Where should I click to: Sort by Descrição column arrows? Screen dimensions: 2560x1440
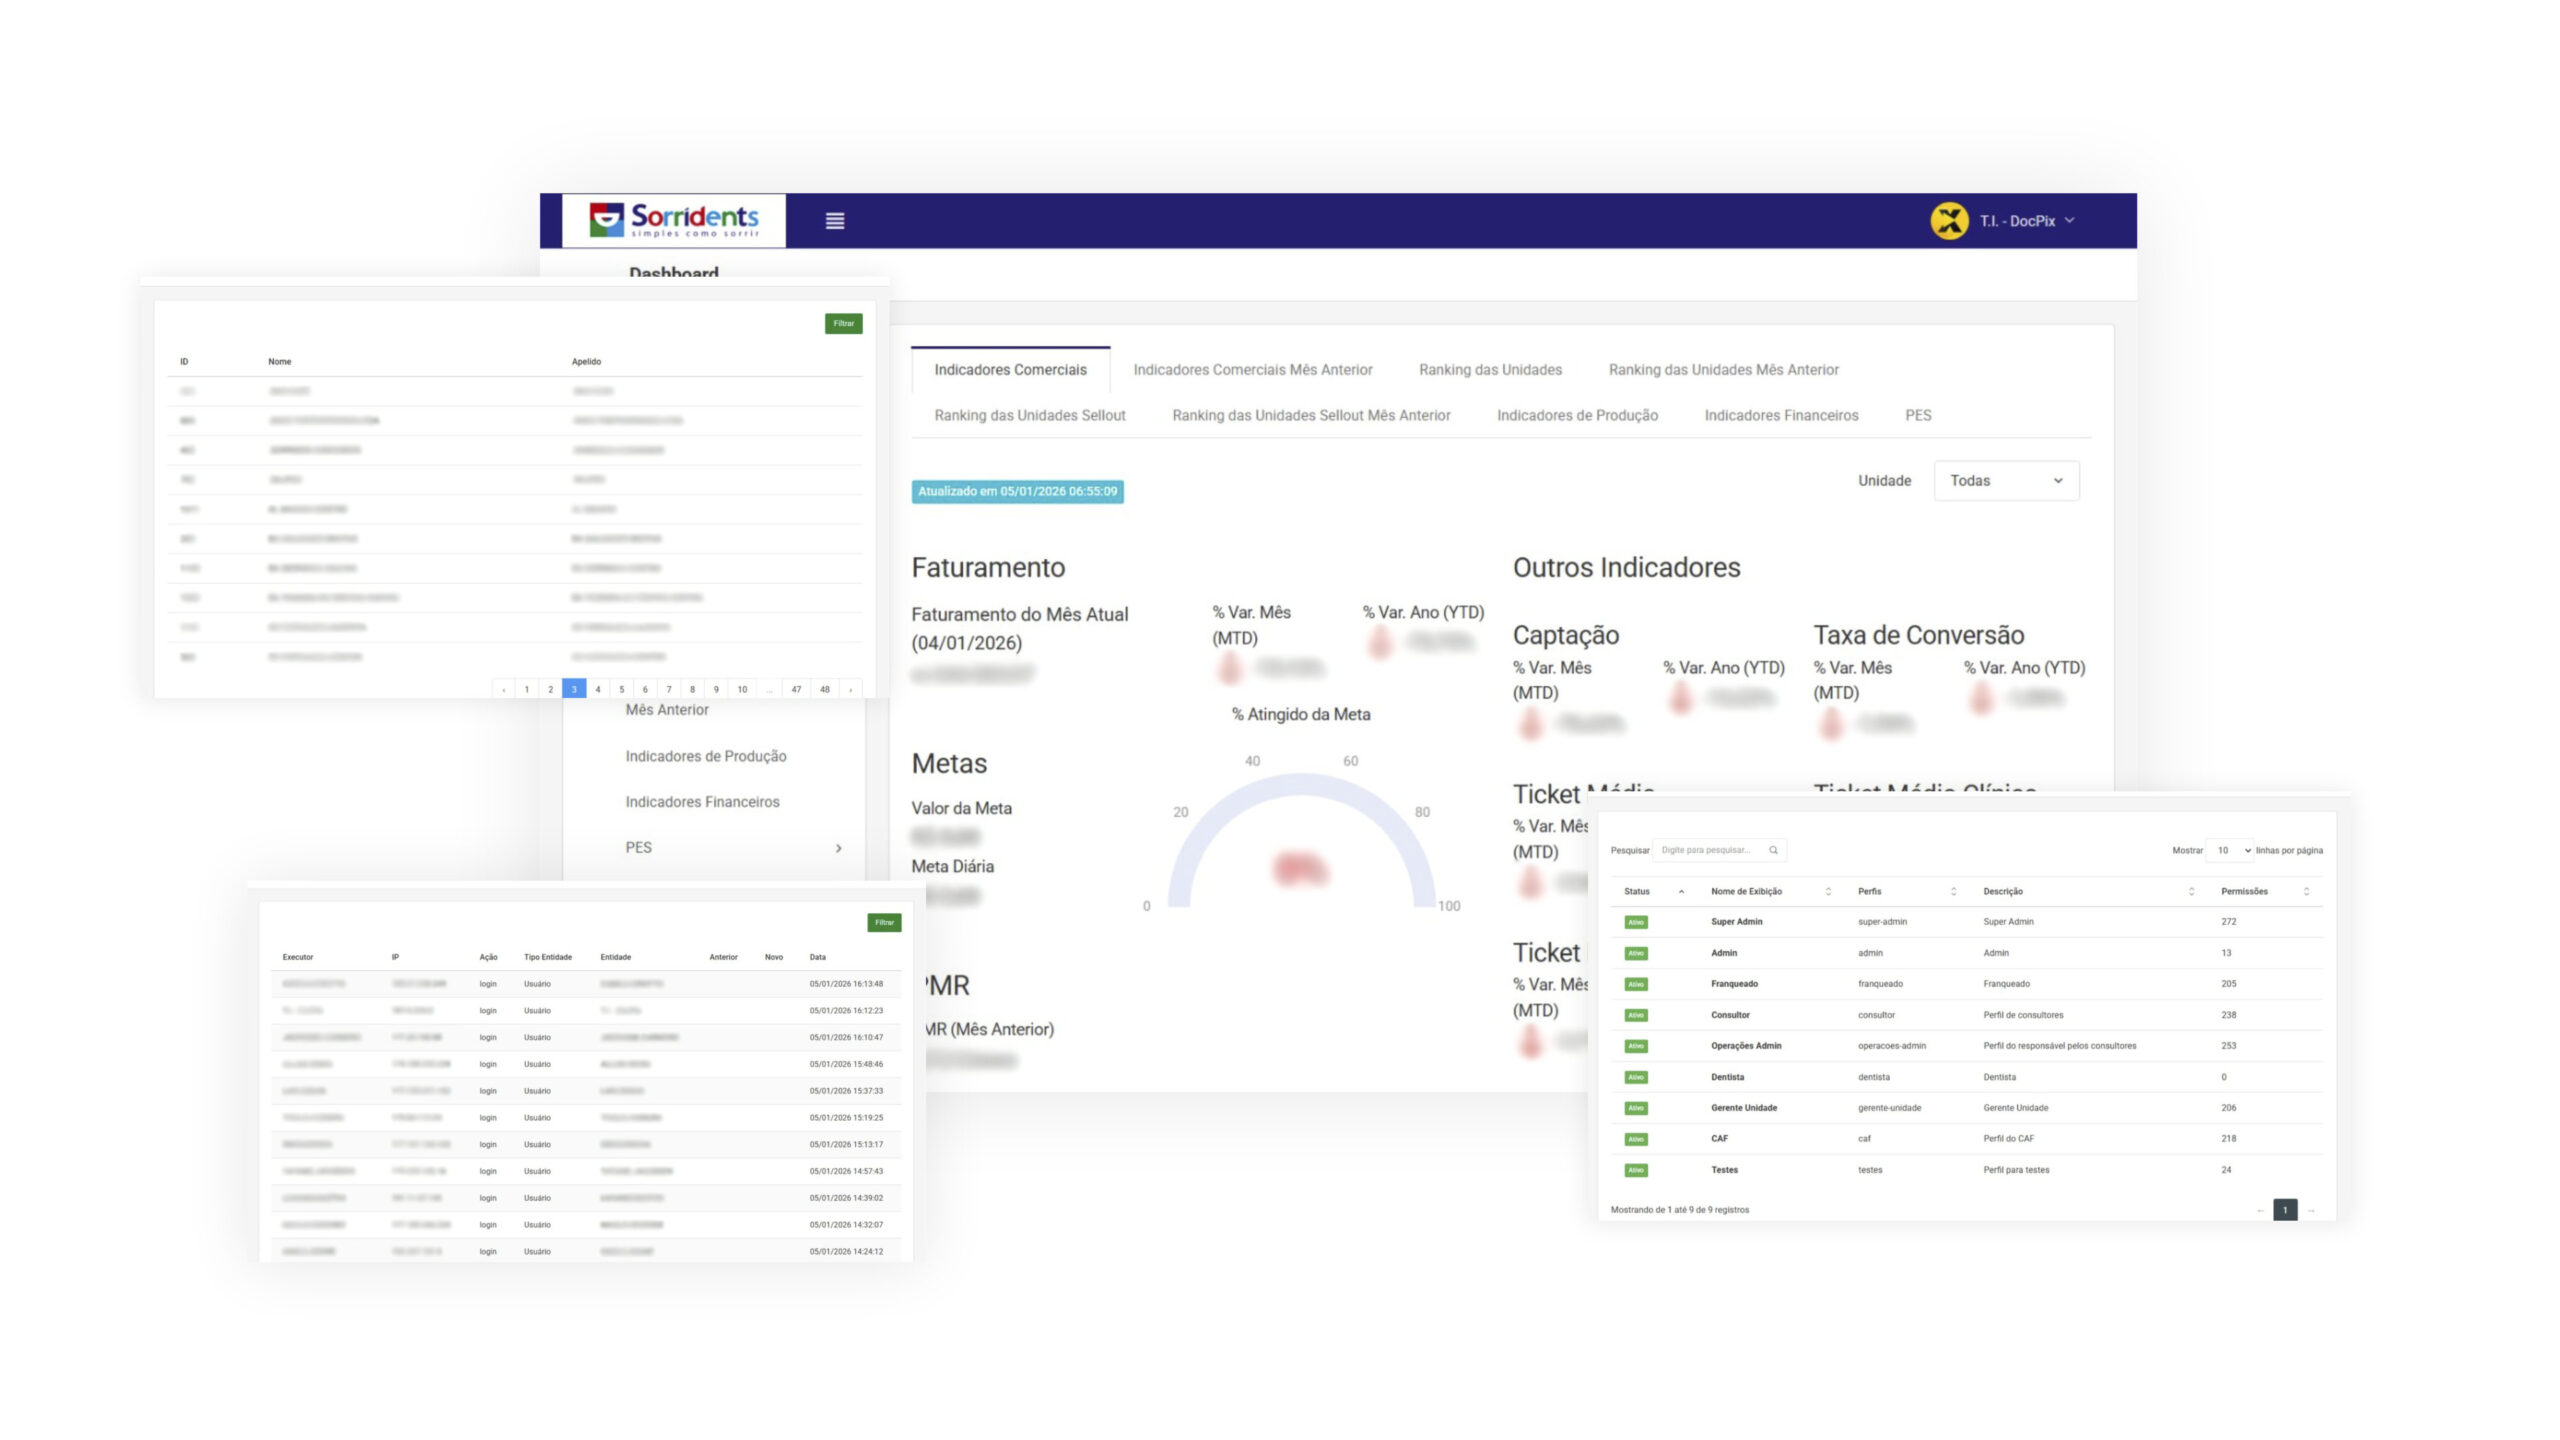coord(2191,891)
